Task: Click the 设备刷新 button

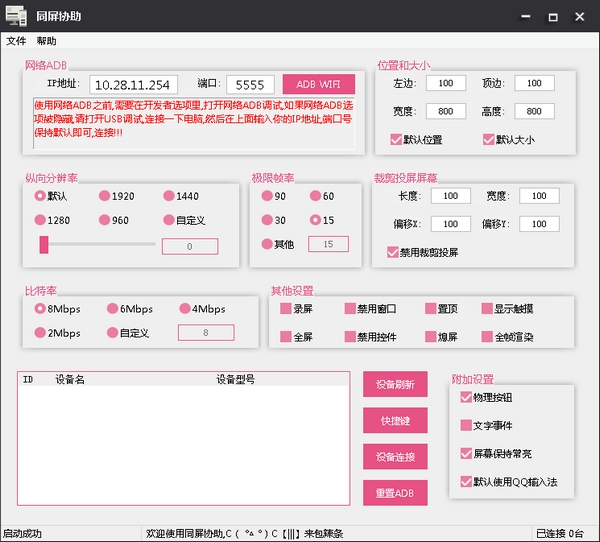Action: pyautogui.click(x=395, y=384)
